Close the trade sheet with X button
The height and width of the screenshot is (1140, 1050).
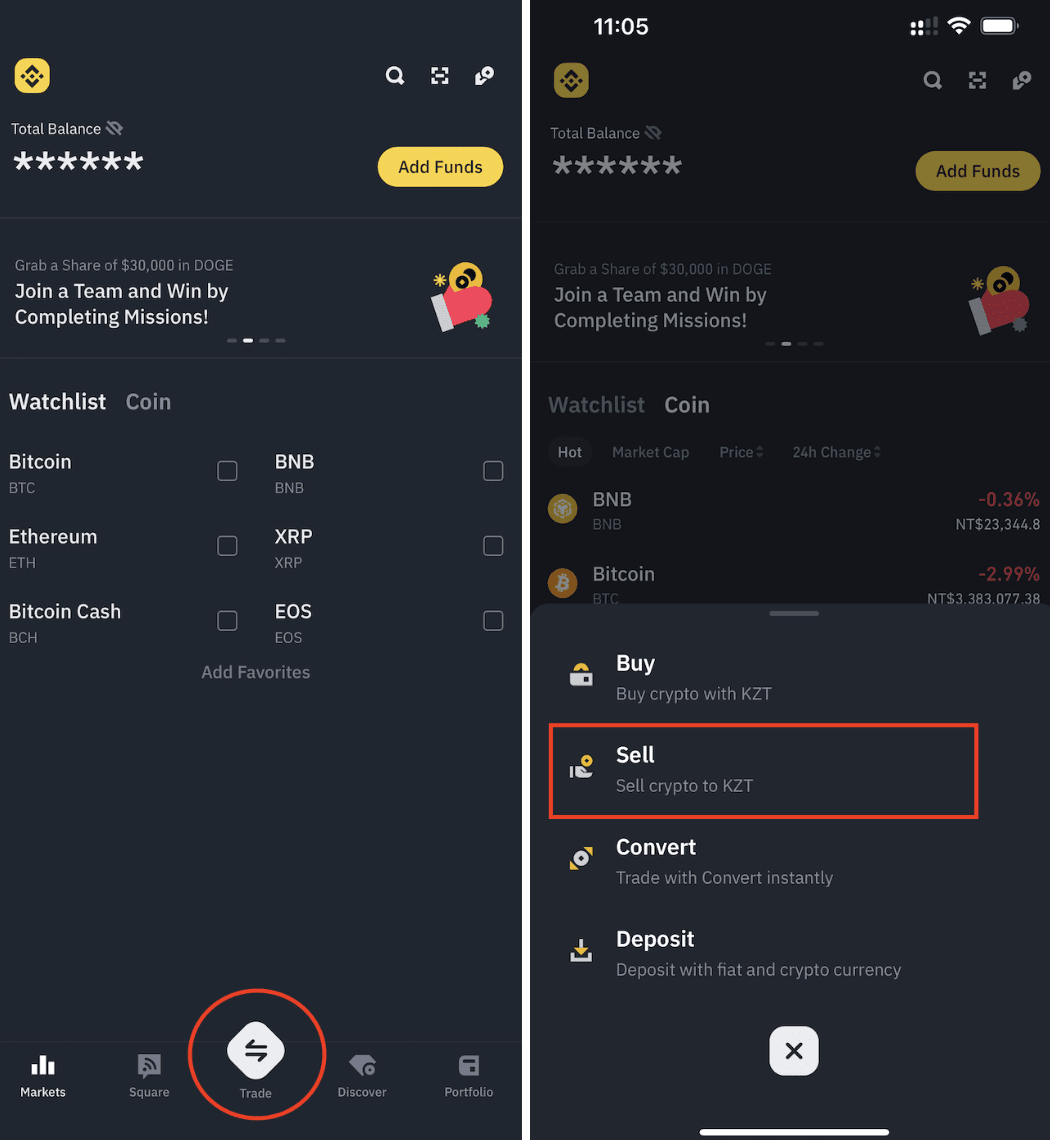pos(793,1051)
